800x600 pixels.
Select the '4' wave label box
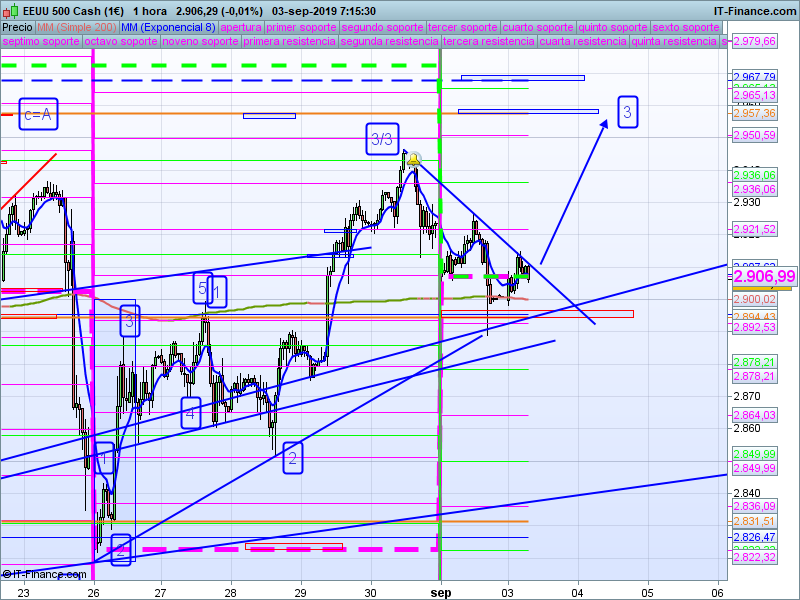click(191, 412)
